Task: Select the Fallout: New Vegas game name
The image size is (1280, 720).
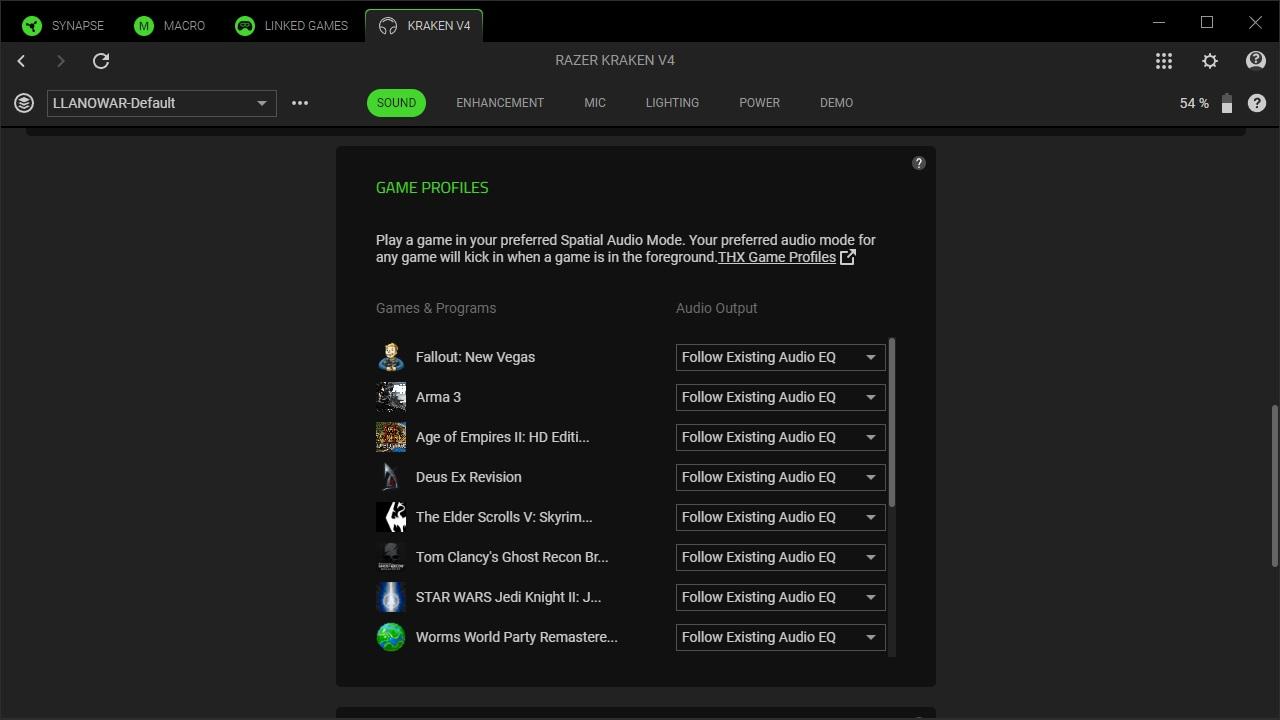Action: pyautogui.click(x=475, y=357)
